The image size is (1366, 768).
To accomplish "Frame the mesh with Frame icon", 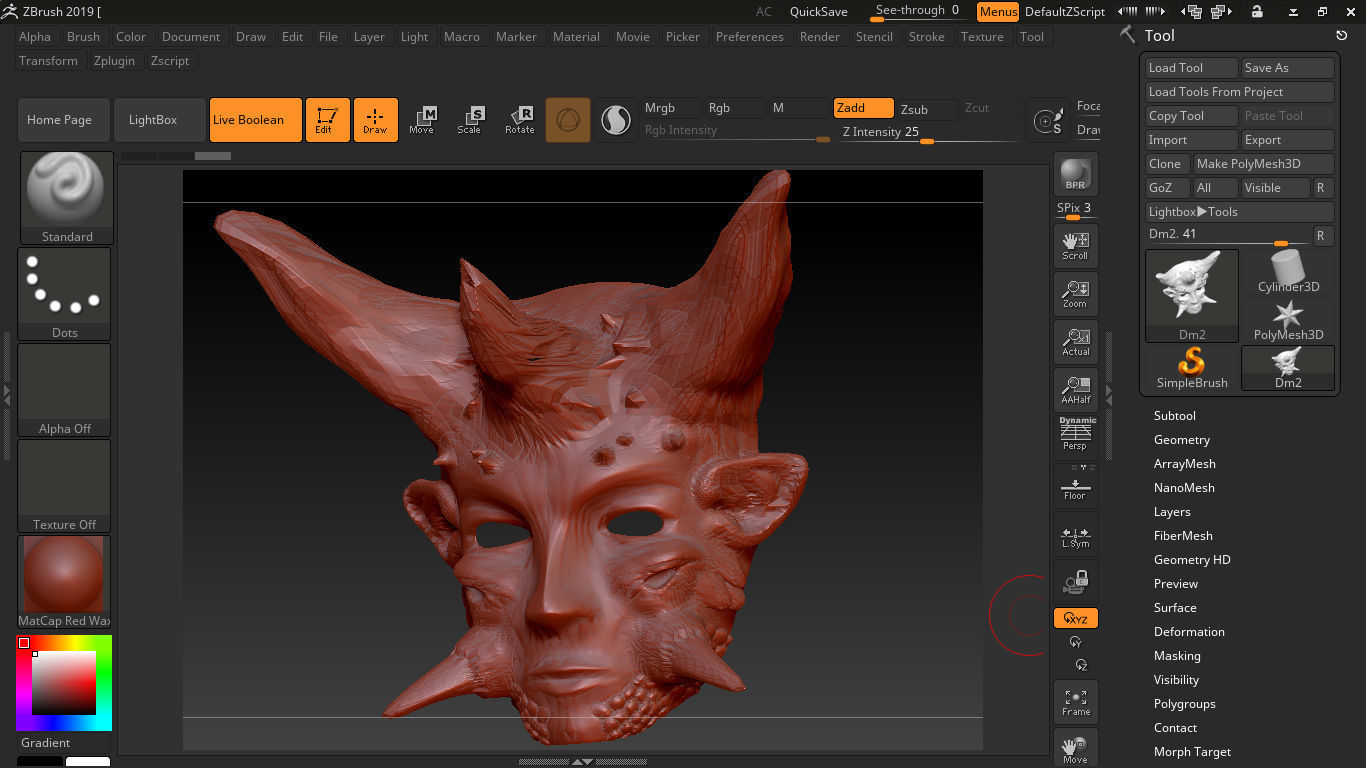I will (x=1076, y=702).
